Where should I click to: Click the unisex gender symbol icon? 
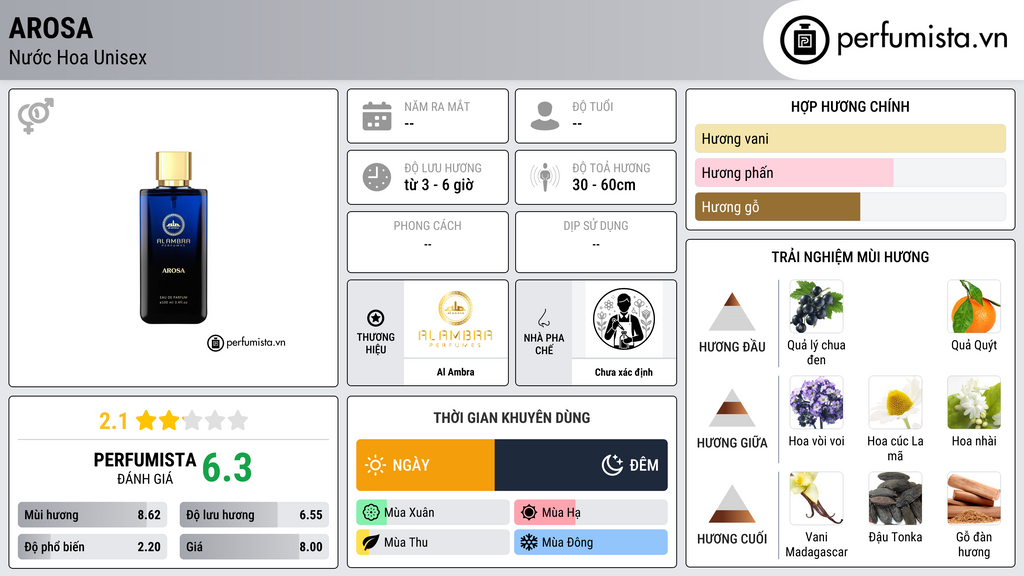[x=35, y=116]
